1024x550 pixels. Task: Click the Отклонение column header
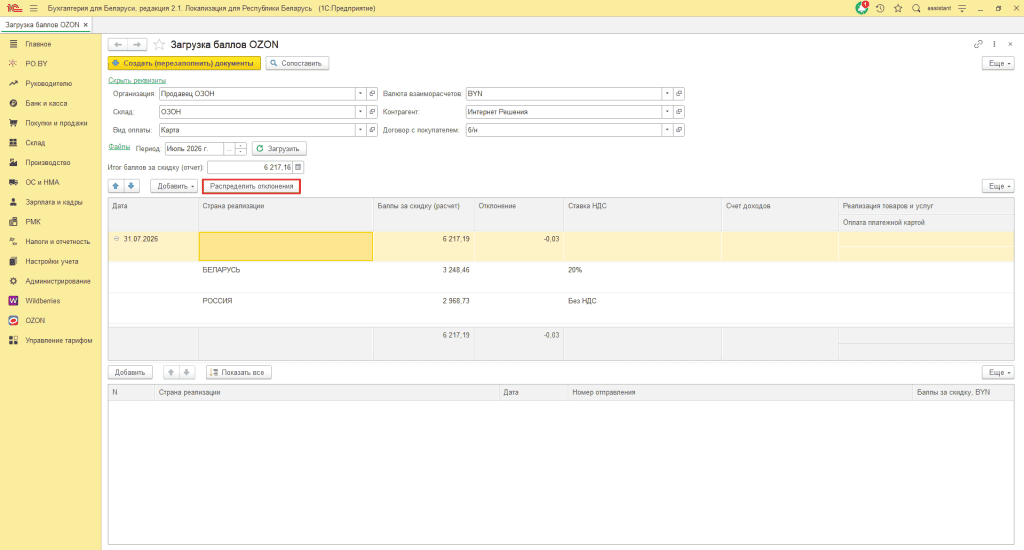pos(519,214)
